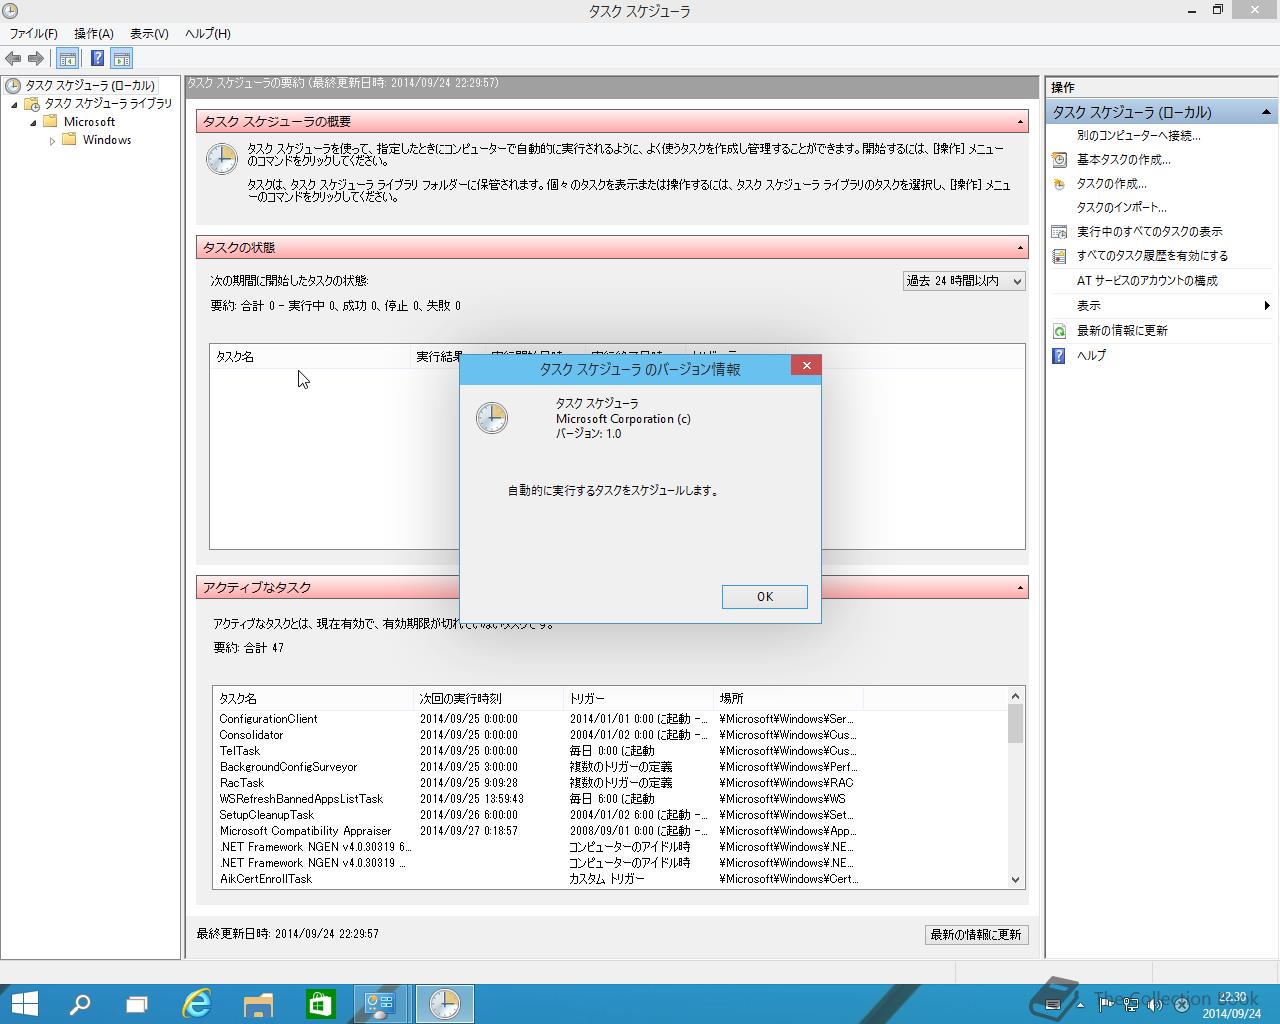
Task: Click the green refresh icon in actions
Action: click(x=1059, y=331)
